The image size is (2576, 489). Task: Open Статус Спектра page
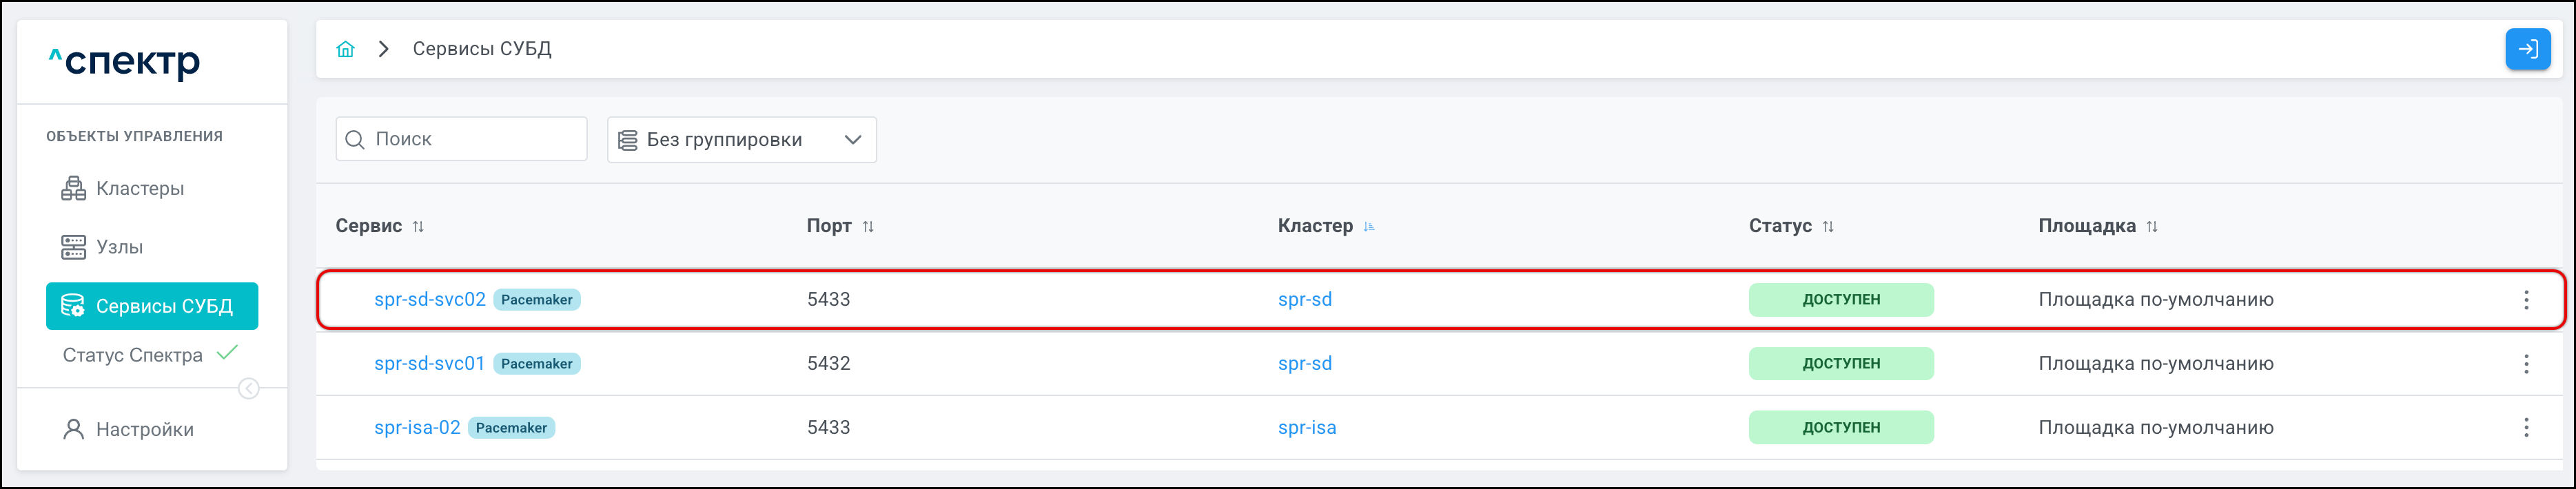133,355
